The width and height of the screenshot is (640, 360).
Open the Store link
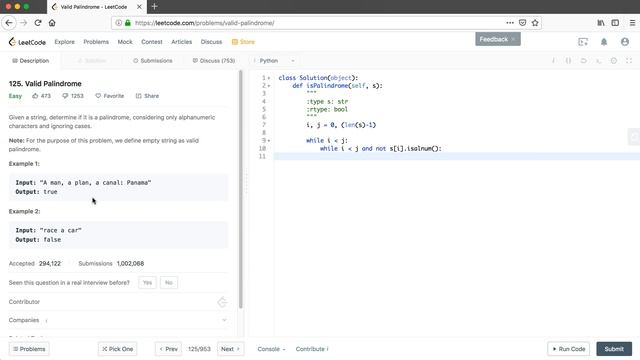point(243,42)
